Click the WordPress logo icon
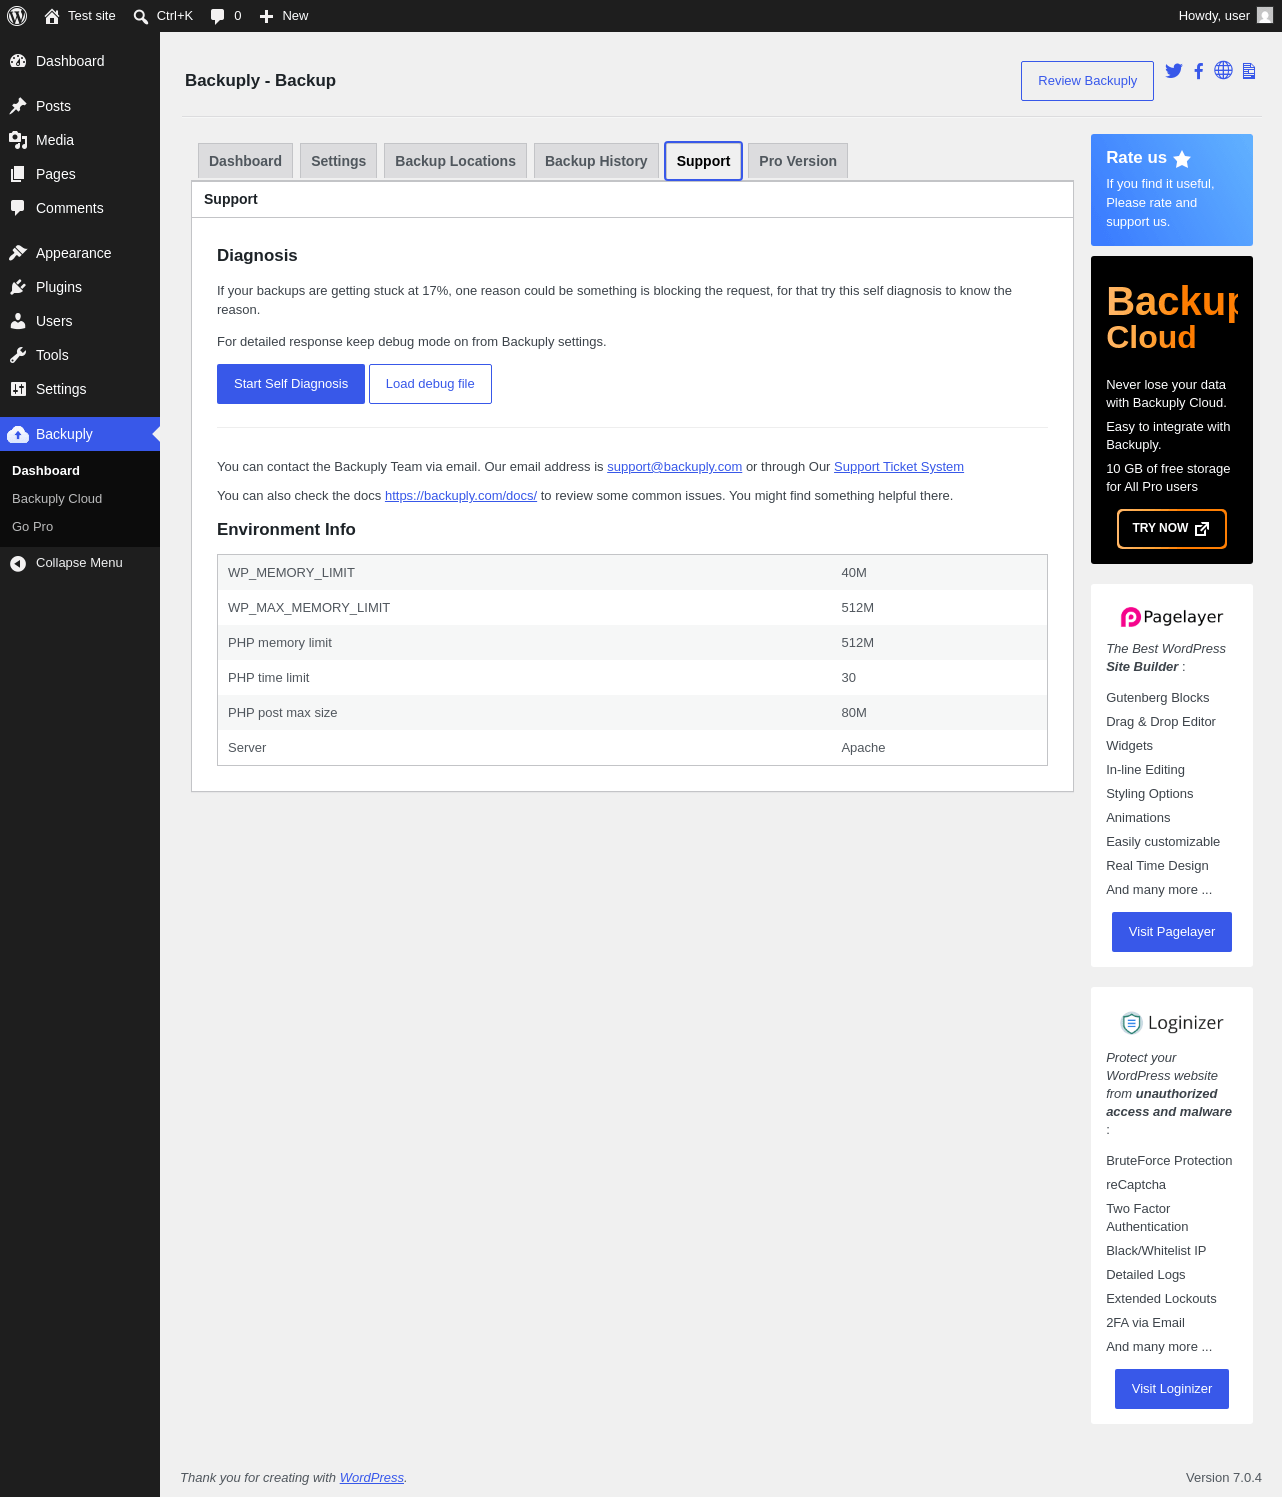 point(17,16)
